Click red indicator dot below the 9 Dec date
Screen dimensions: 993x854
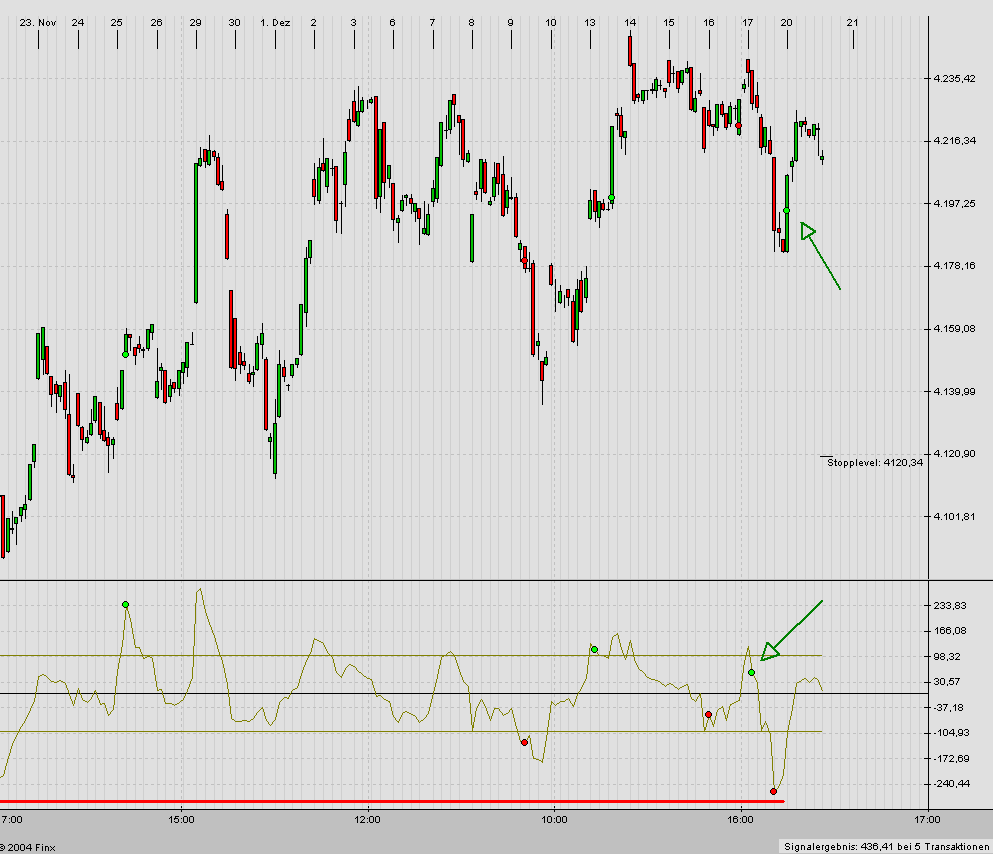(524, 742)
